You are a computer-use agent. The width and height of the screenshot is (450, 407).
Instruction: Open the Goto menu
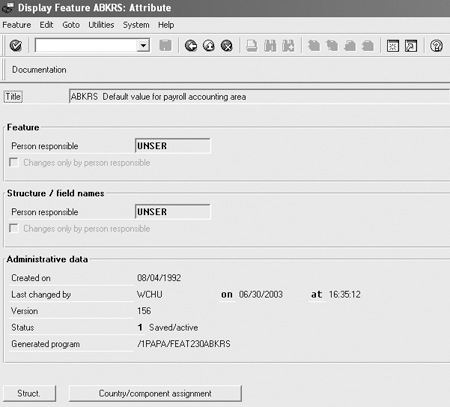click(x=71, y=25)
